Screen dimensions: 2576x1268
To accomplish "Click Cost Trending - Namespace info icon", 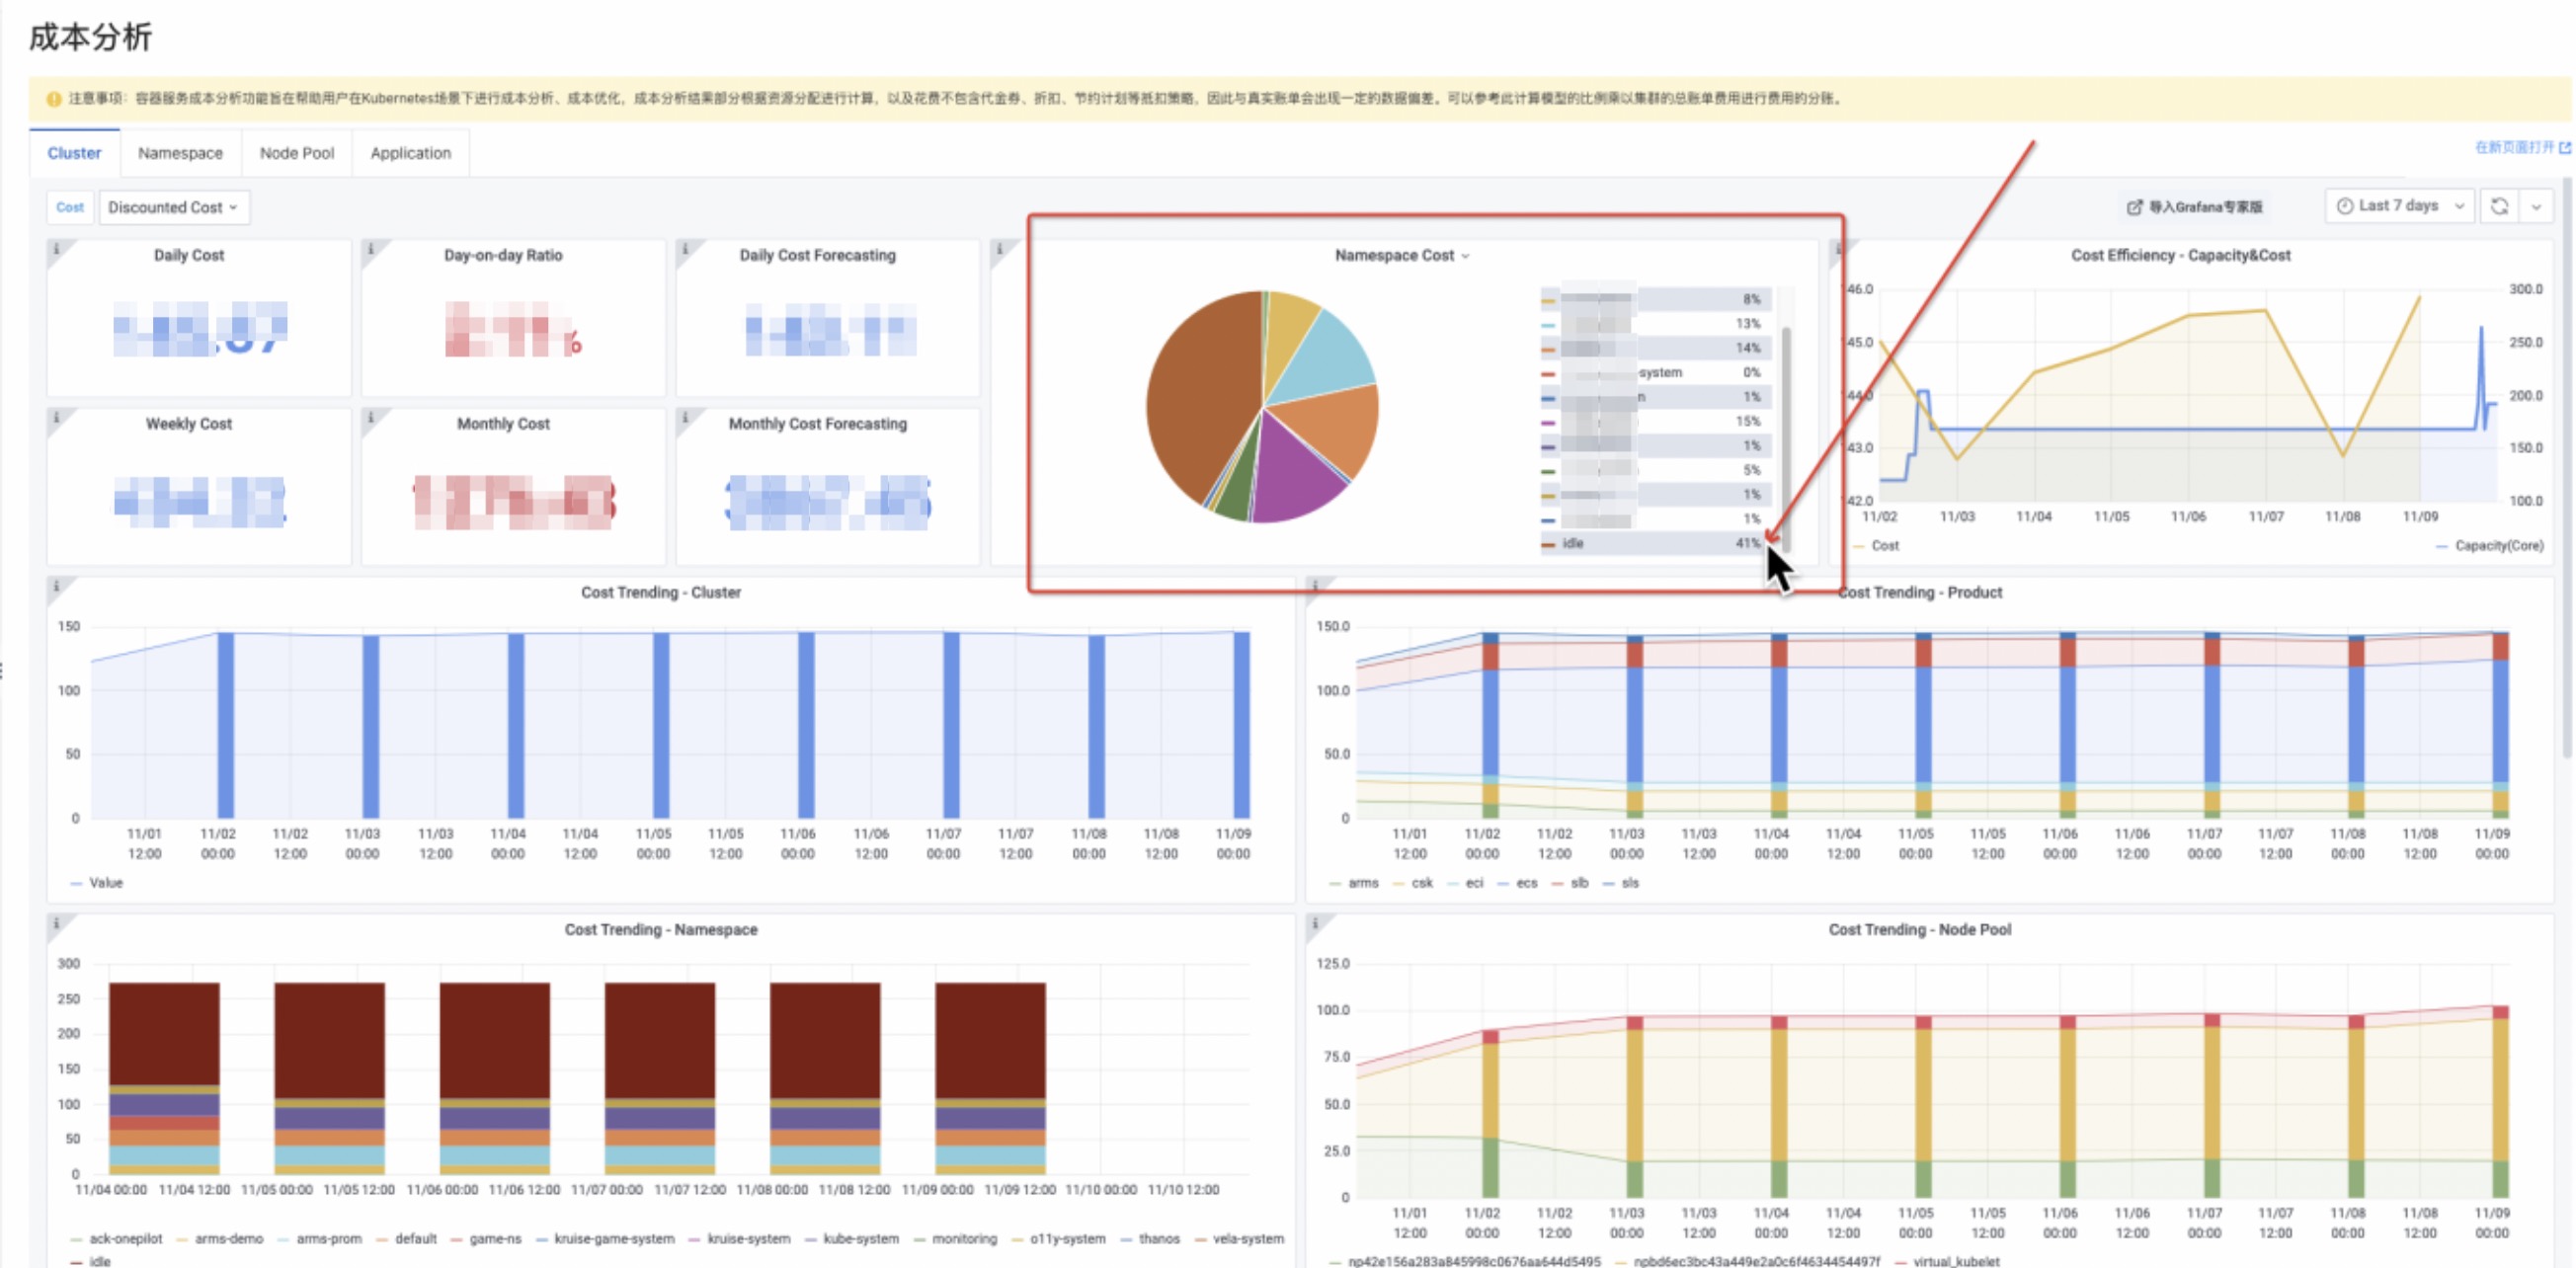I will coord(57,923).
